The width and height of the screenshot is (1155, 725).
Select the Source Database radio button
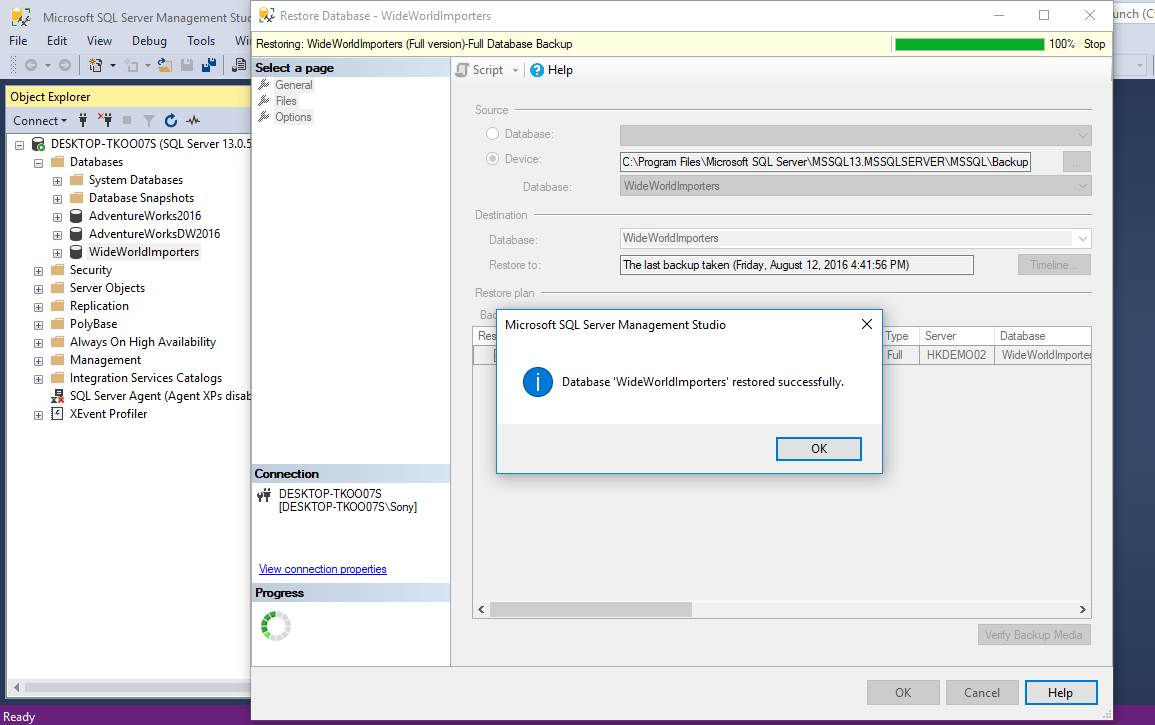point(492,134)
